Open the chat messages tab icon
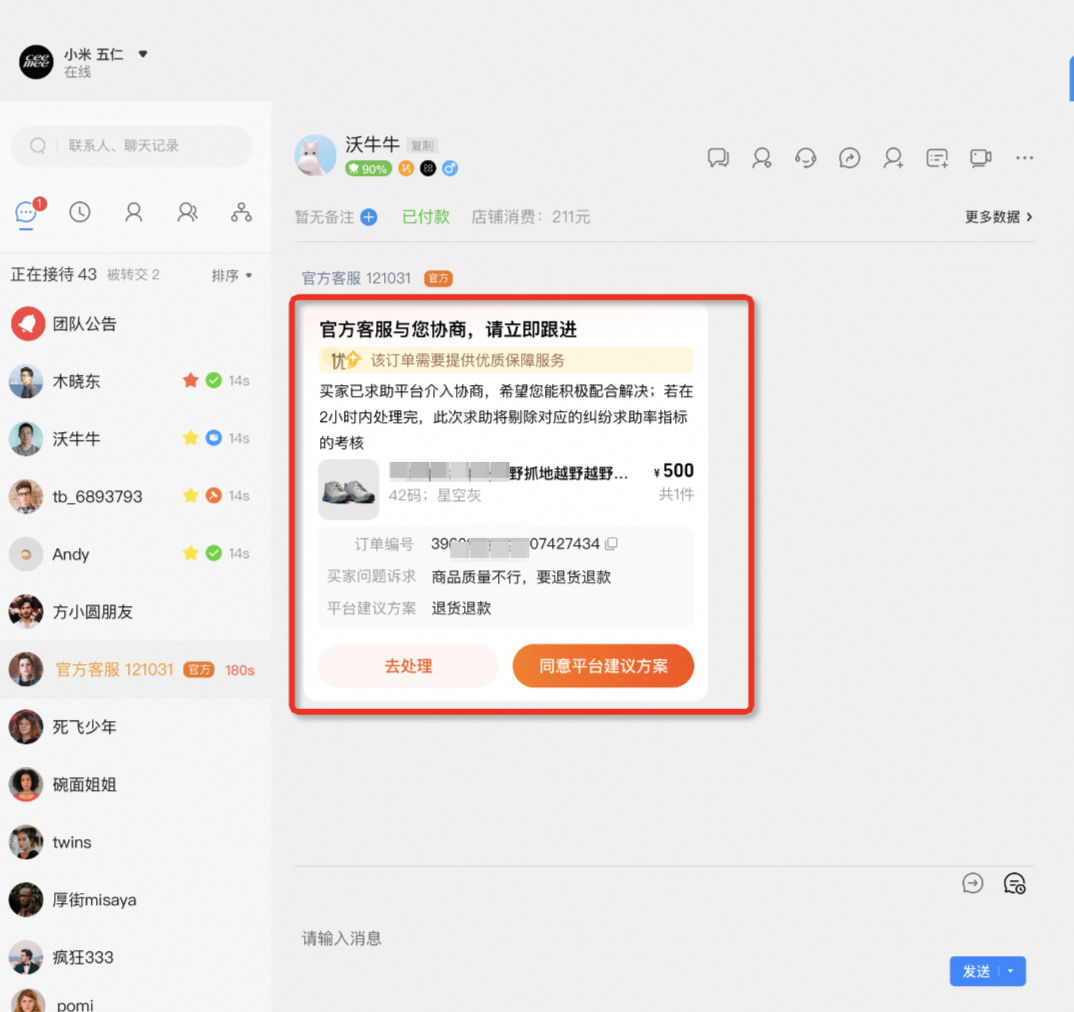1074x1012 pixels. 26,213
